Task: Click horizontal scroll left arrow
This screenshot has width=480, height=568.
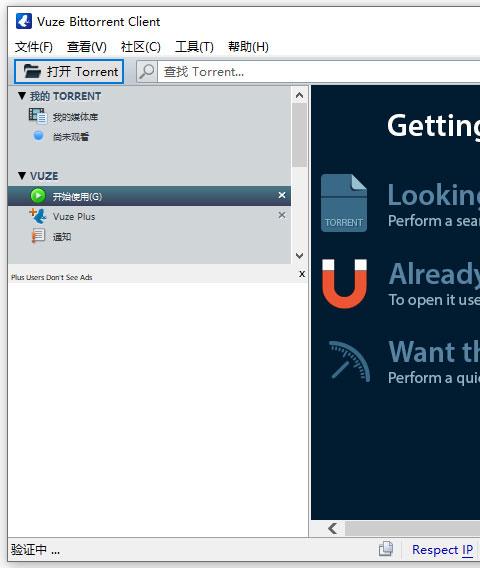Action: (x=333, y=529)
